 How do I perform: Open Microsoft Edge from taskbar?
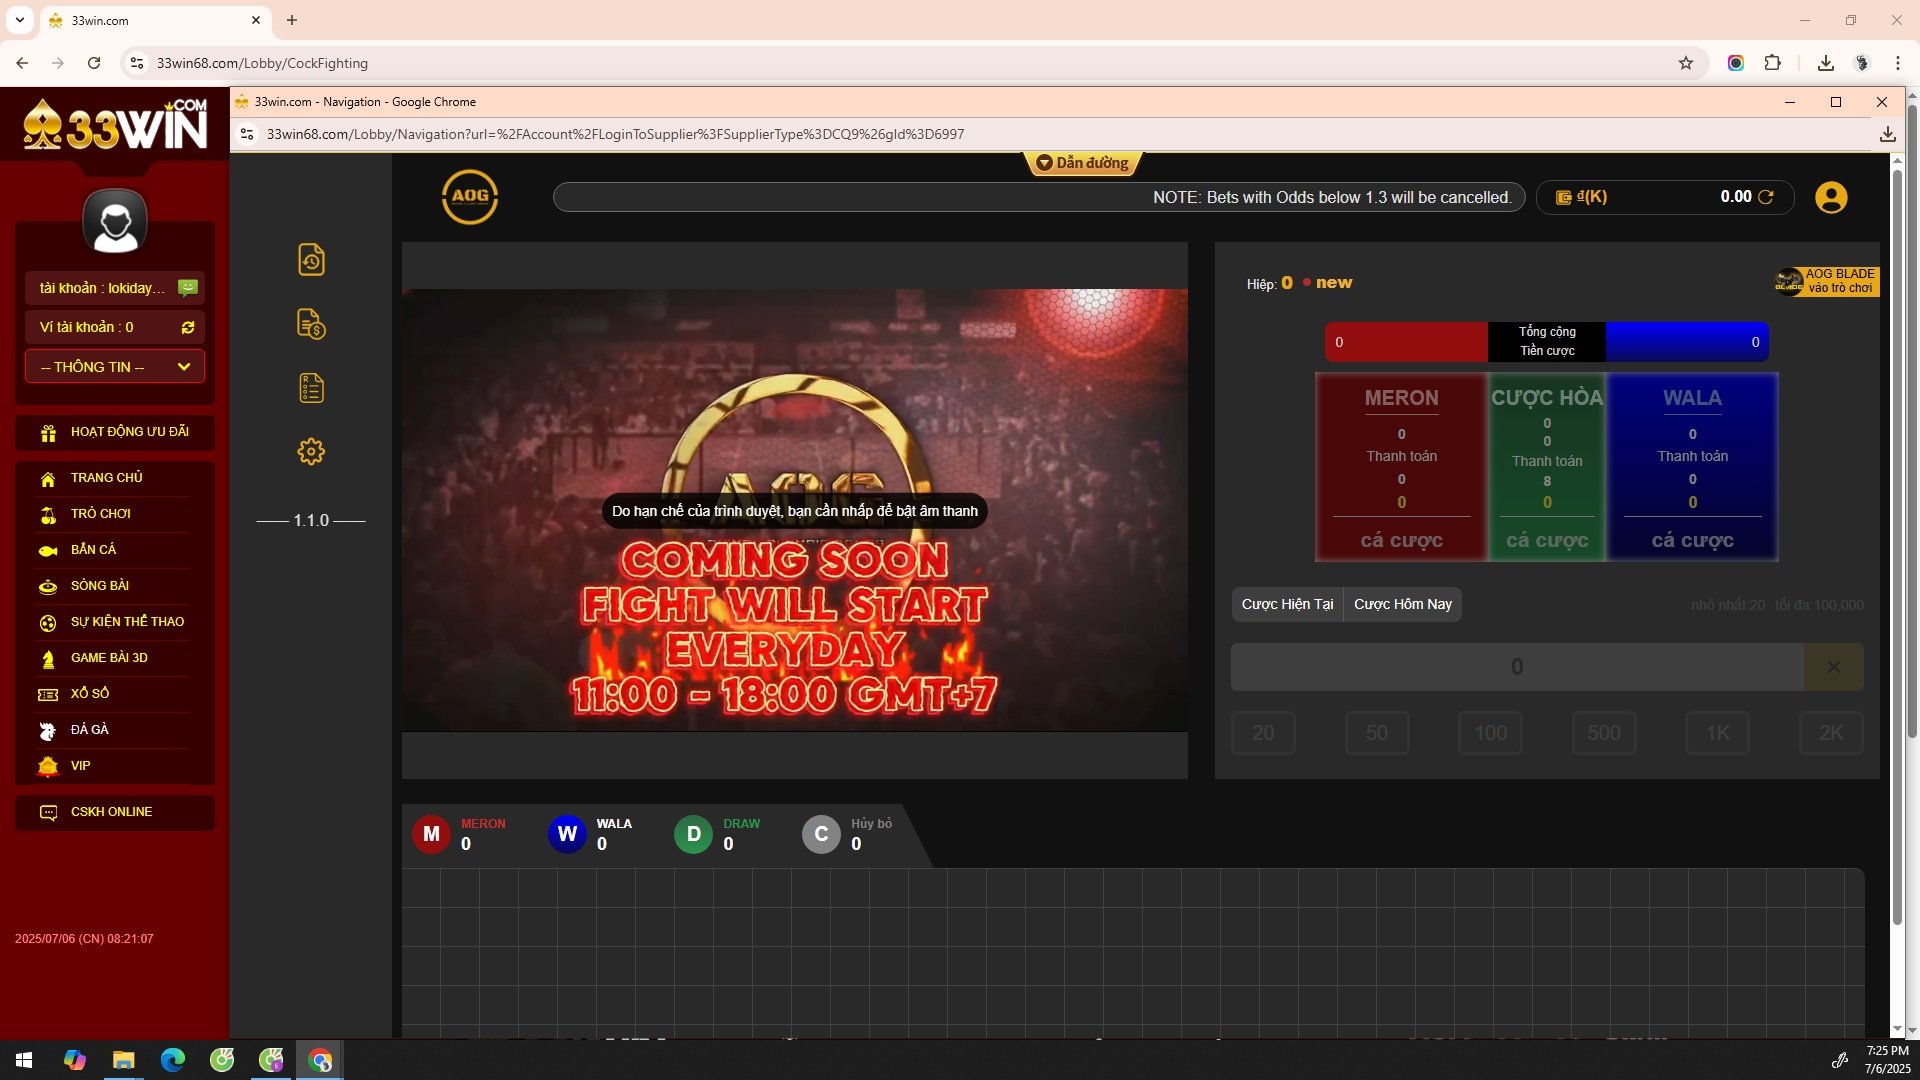[172, 1060]
